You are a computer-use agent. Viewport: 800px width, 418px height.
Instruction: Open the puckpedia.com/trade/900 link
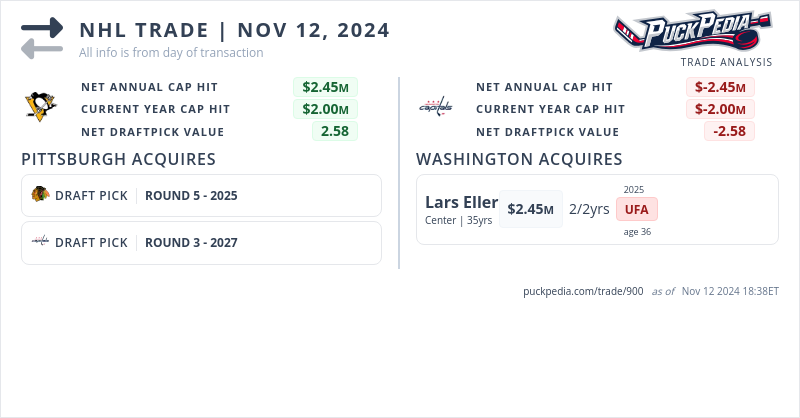(583, 291)
